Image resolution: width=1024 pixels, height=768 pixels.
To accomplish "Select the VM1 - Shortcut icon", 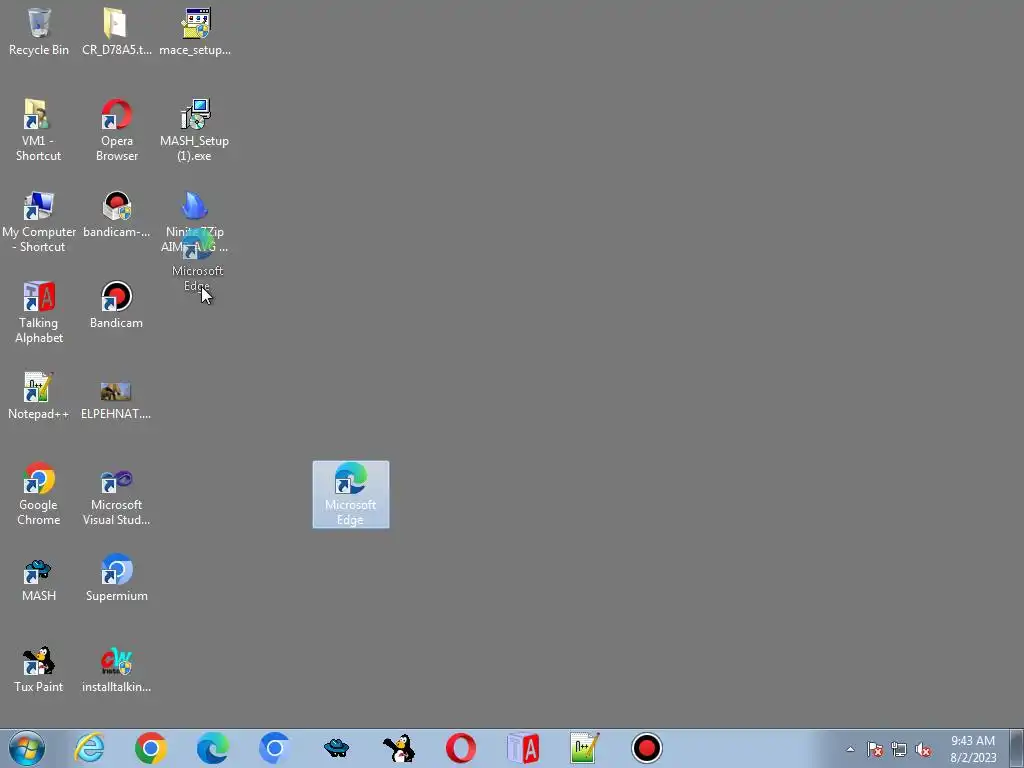I will coord(39,130).
